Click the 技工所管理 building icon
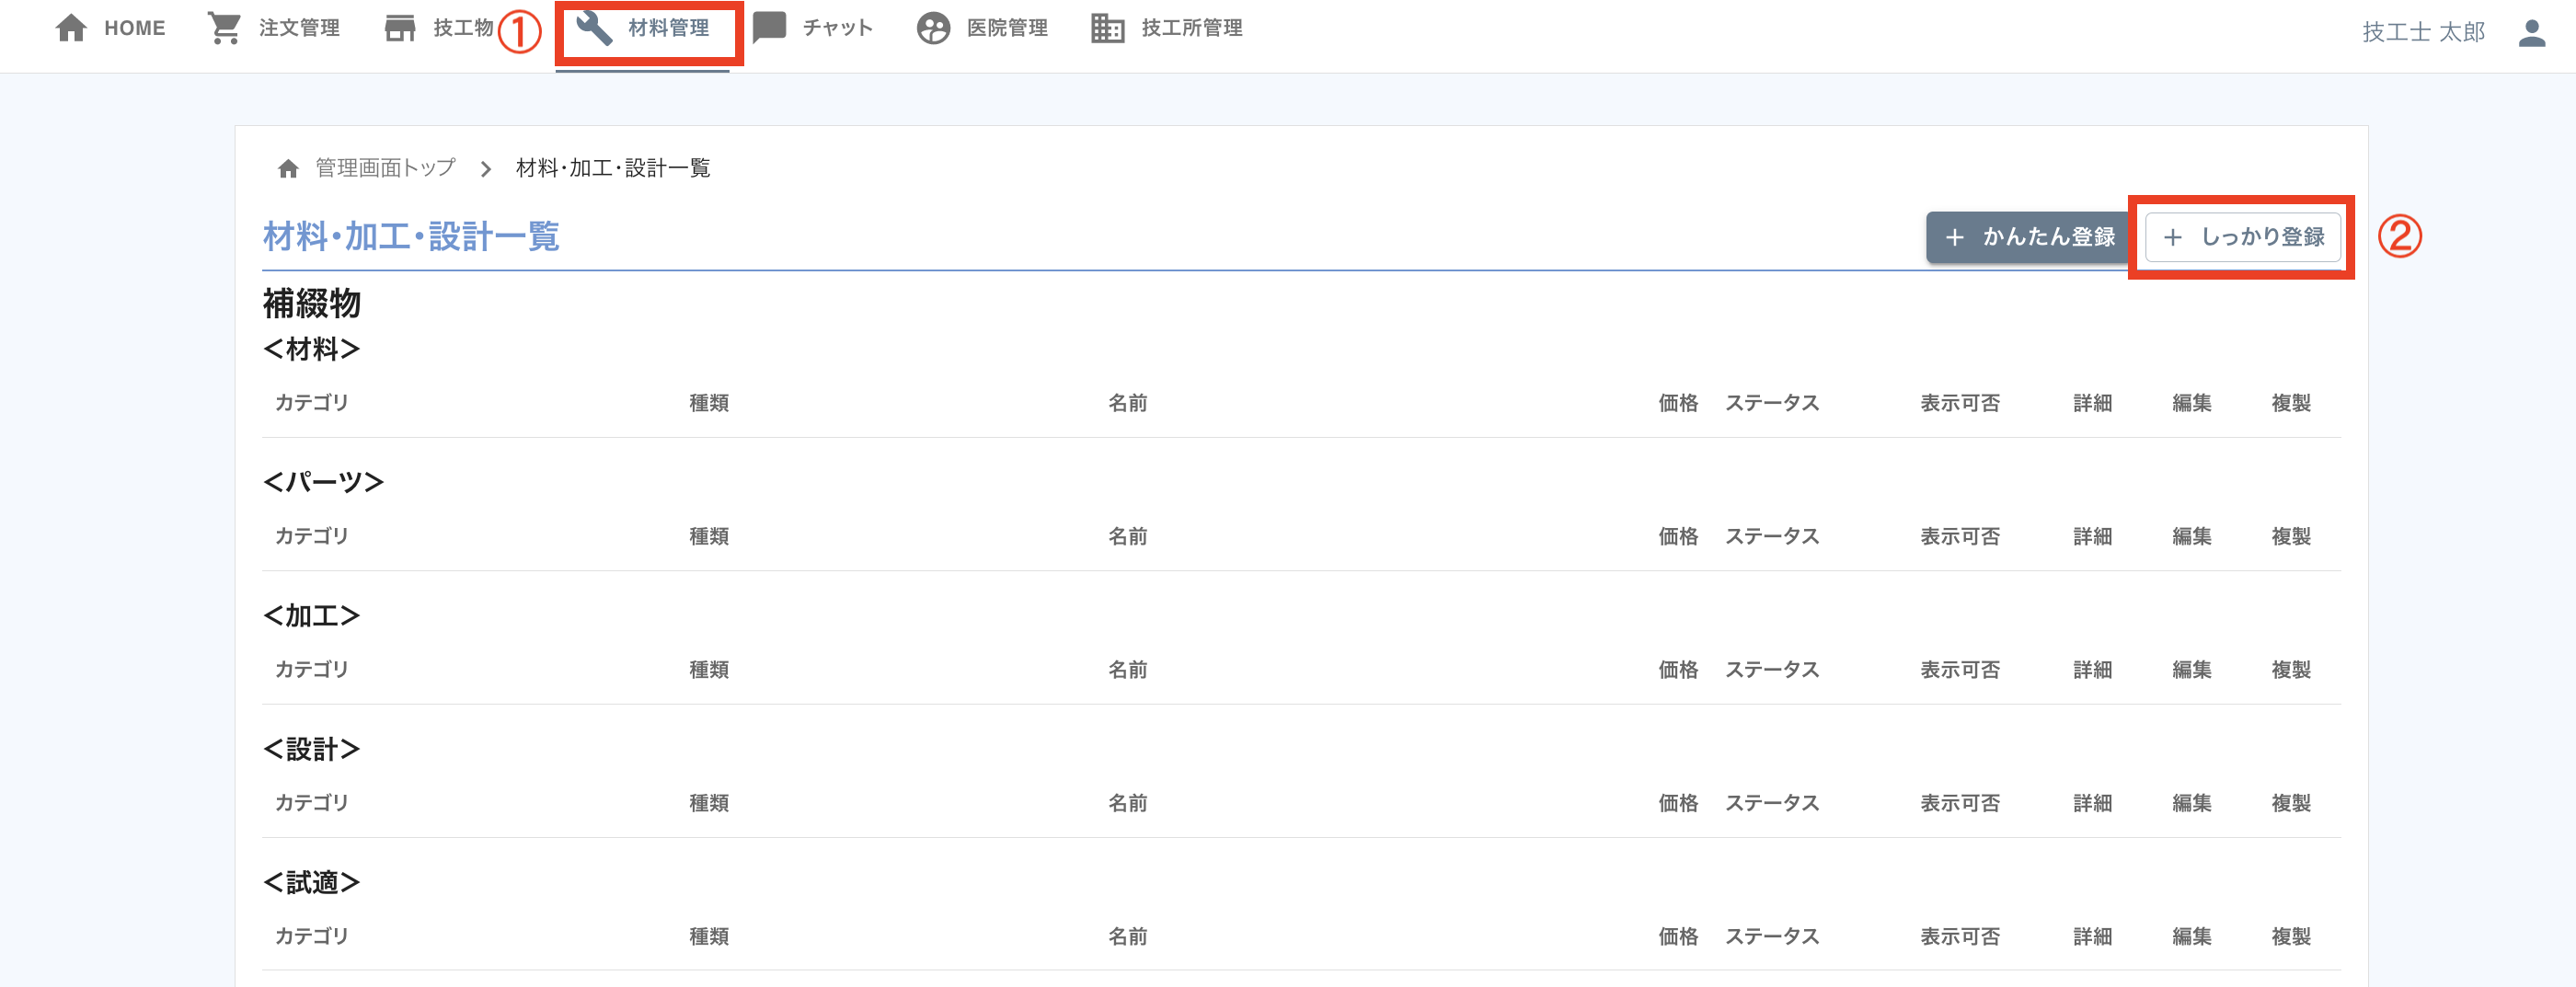 point(1107,28)
